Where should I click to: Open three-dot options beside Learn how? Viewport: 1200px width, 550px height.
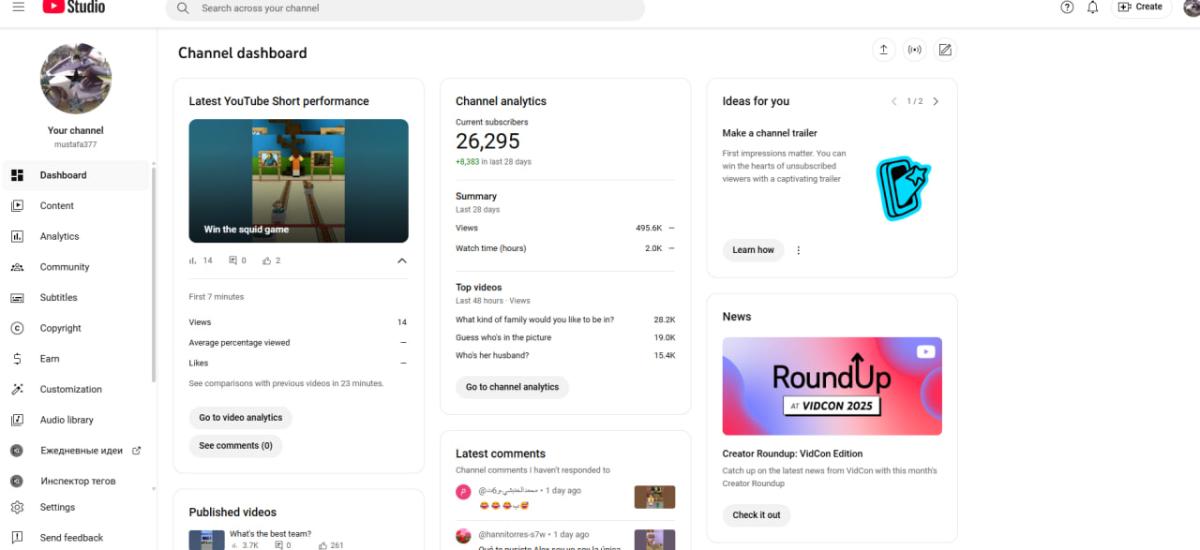[x=798, y=250]
